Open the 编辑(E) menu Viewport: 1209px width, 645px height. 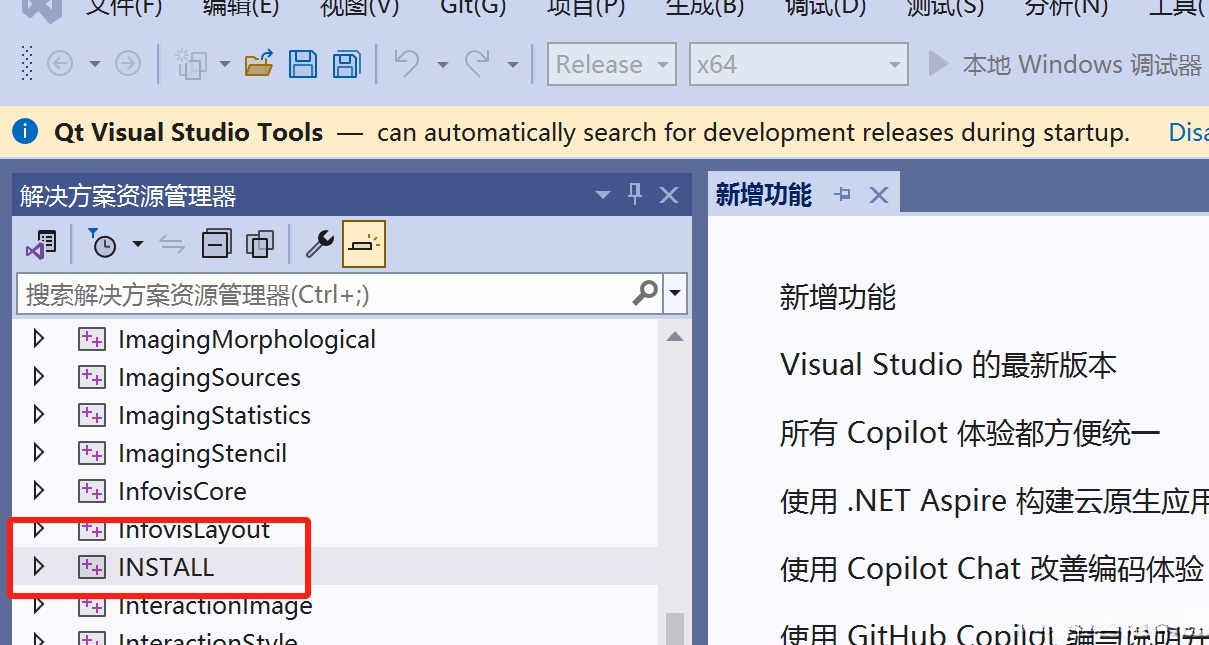pos(241,8)
